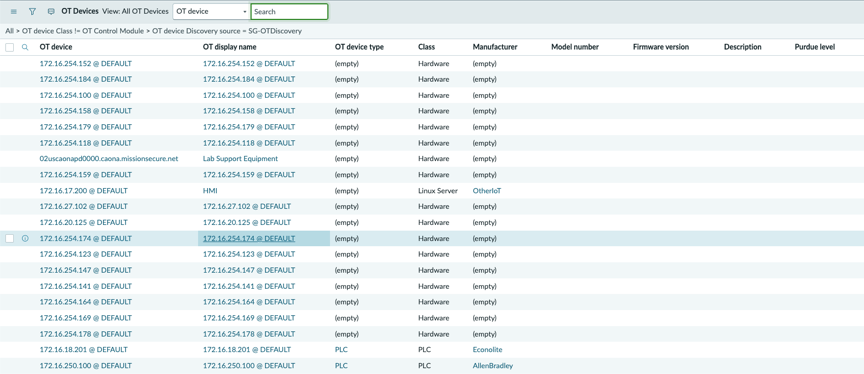Open OT device 172.16.254.147 @ DEFAULT
The width and height of the screenshot is (864, 374).
(85, 270)
